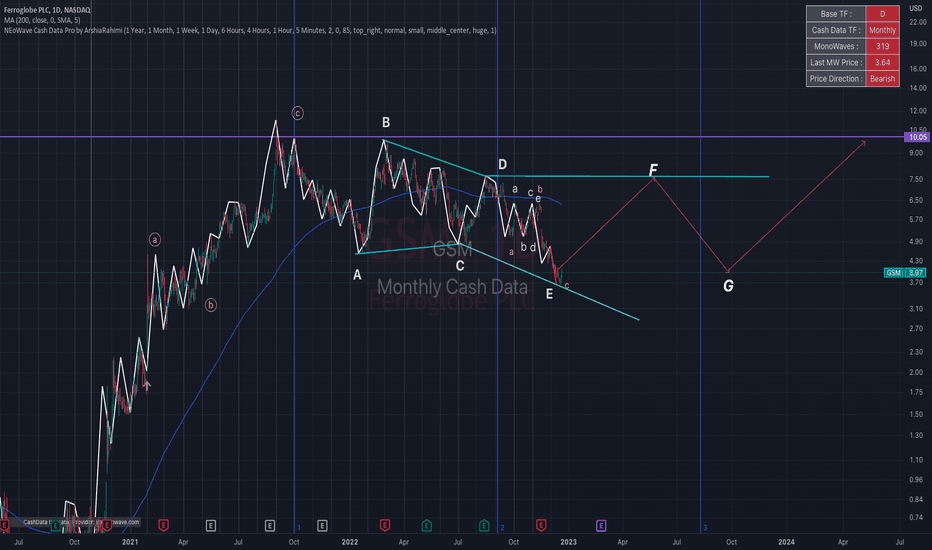
Task: Open the green earnings marker between Jul and Oct 2020
Action: click(55, 526)
